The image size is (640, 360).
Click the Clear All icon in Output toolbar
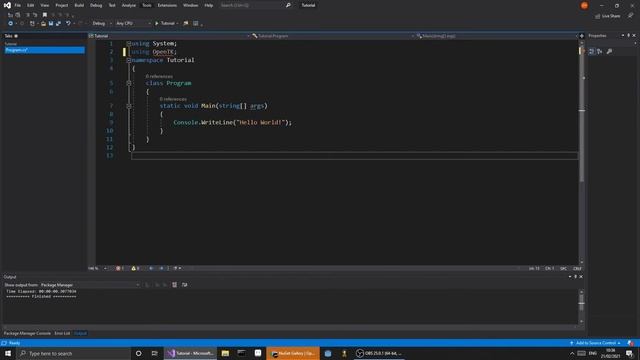(x=175, y=285)
